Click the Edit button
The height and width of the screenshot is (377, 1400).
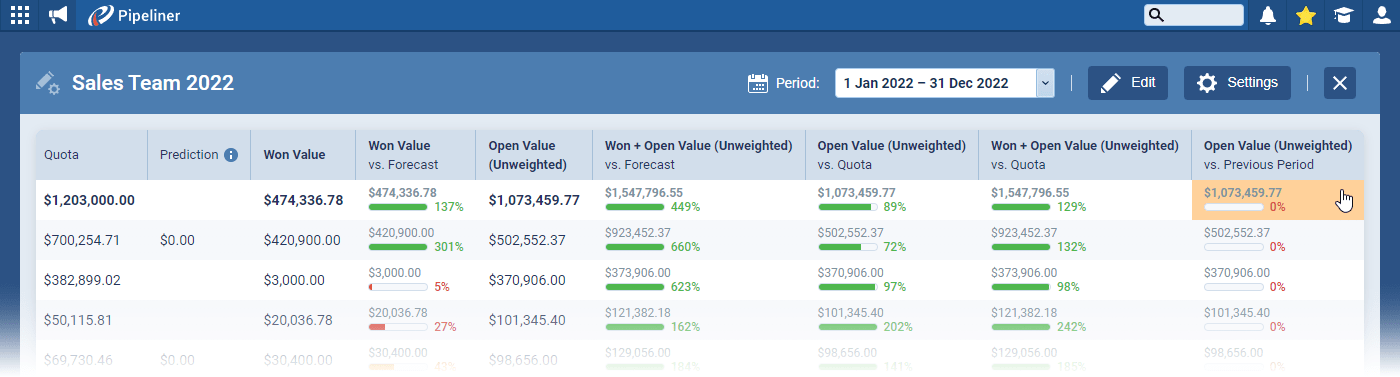coord(1128,83)
